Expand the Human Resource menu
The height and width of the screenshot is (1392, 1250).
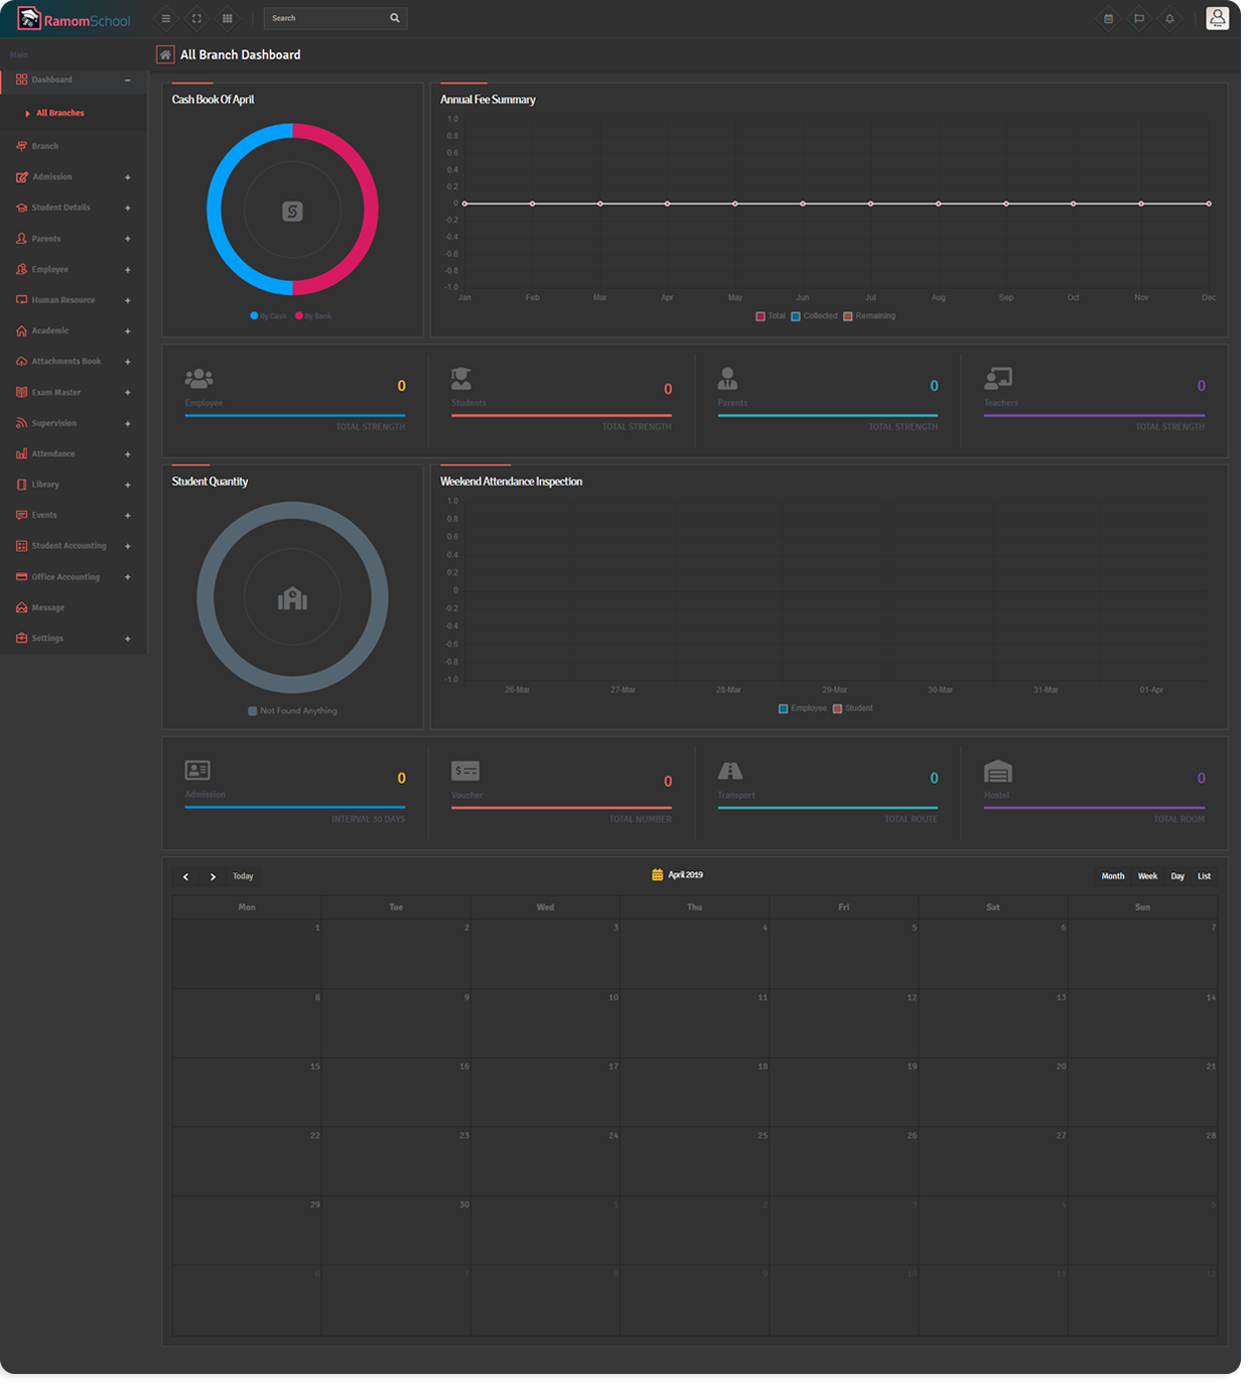tap(128, 302)
